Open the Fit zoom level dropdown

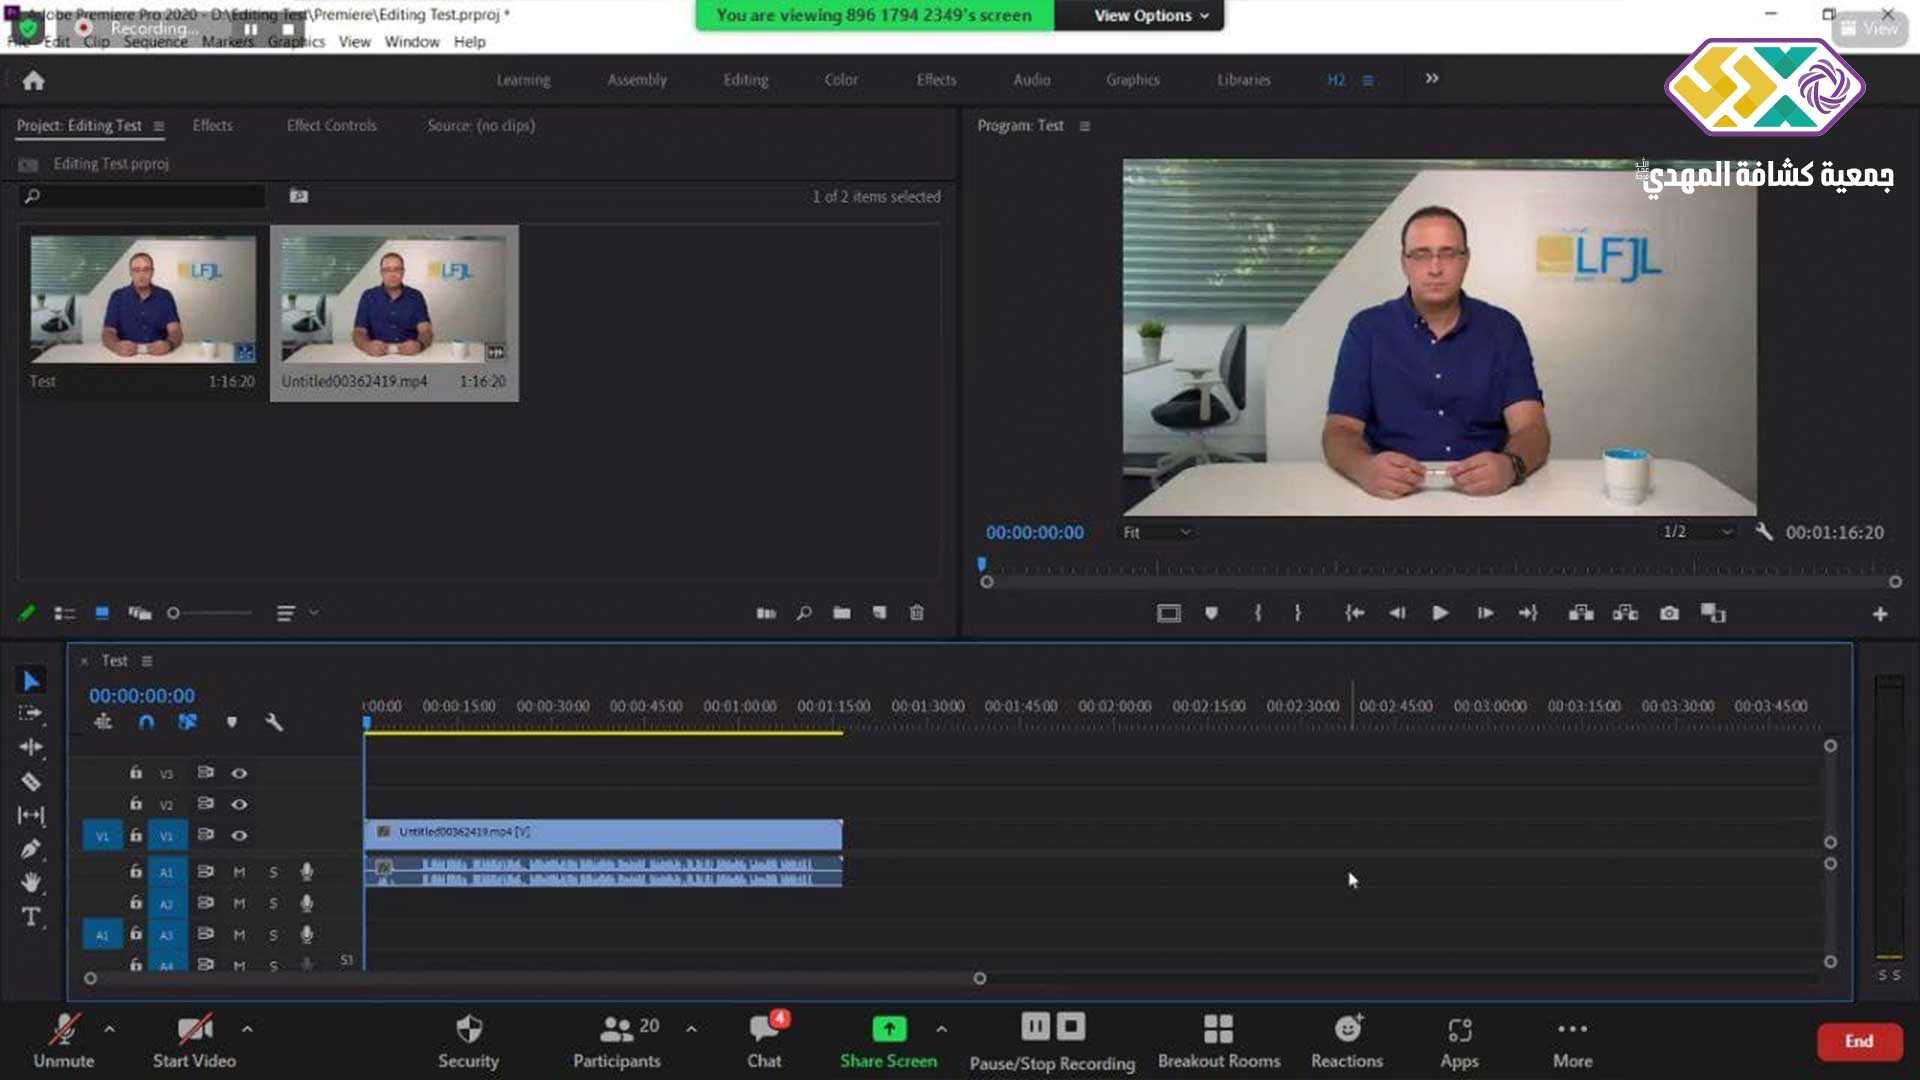tap(1156, 532)
